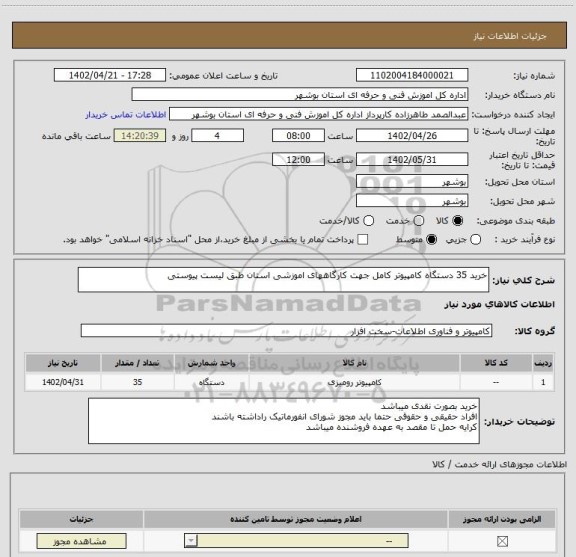Select the کالا radio button
The width and height of the screenshot is (576, 557).
coord(458,221)
